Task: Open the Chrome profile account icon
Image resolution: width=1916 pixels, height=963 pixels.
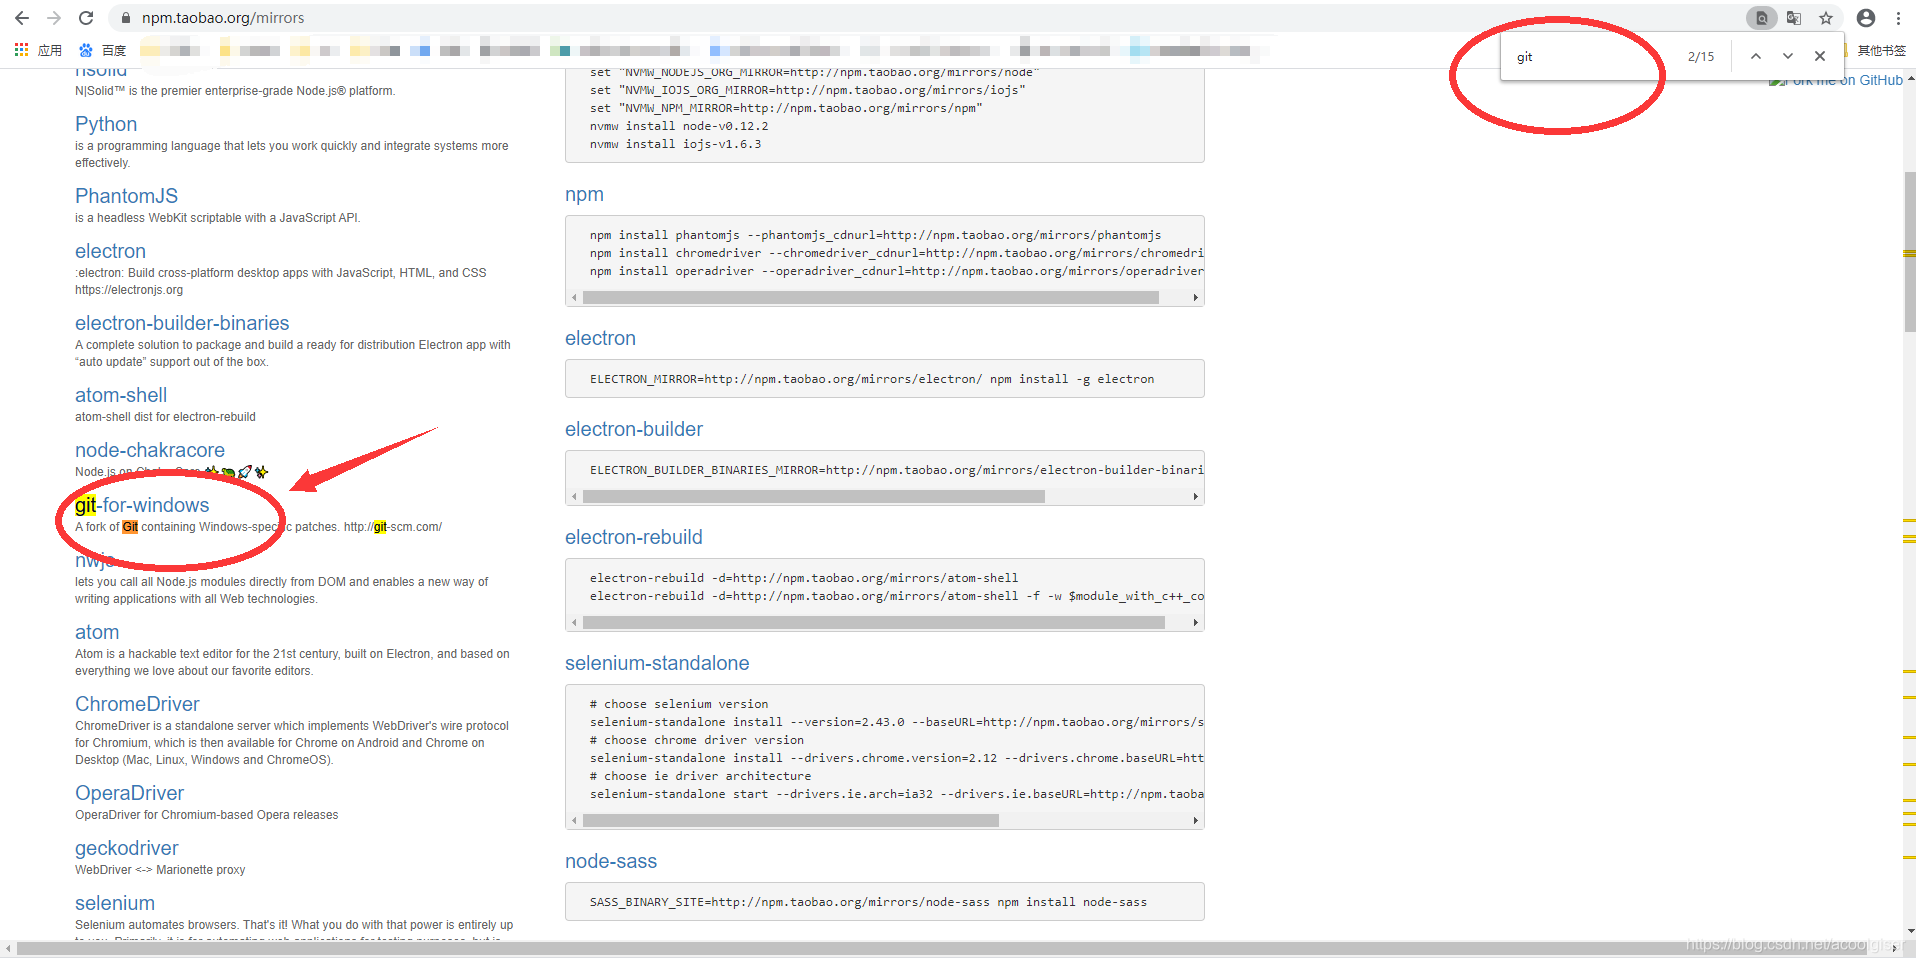Action: (1866, 18)
